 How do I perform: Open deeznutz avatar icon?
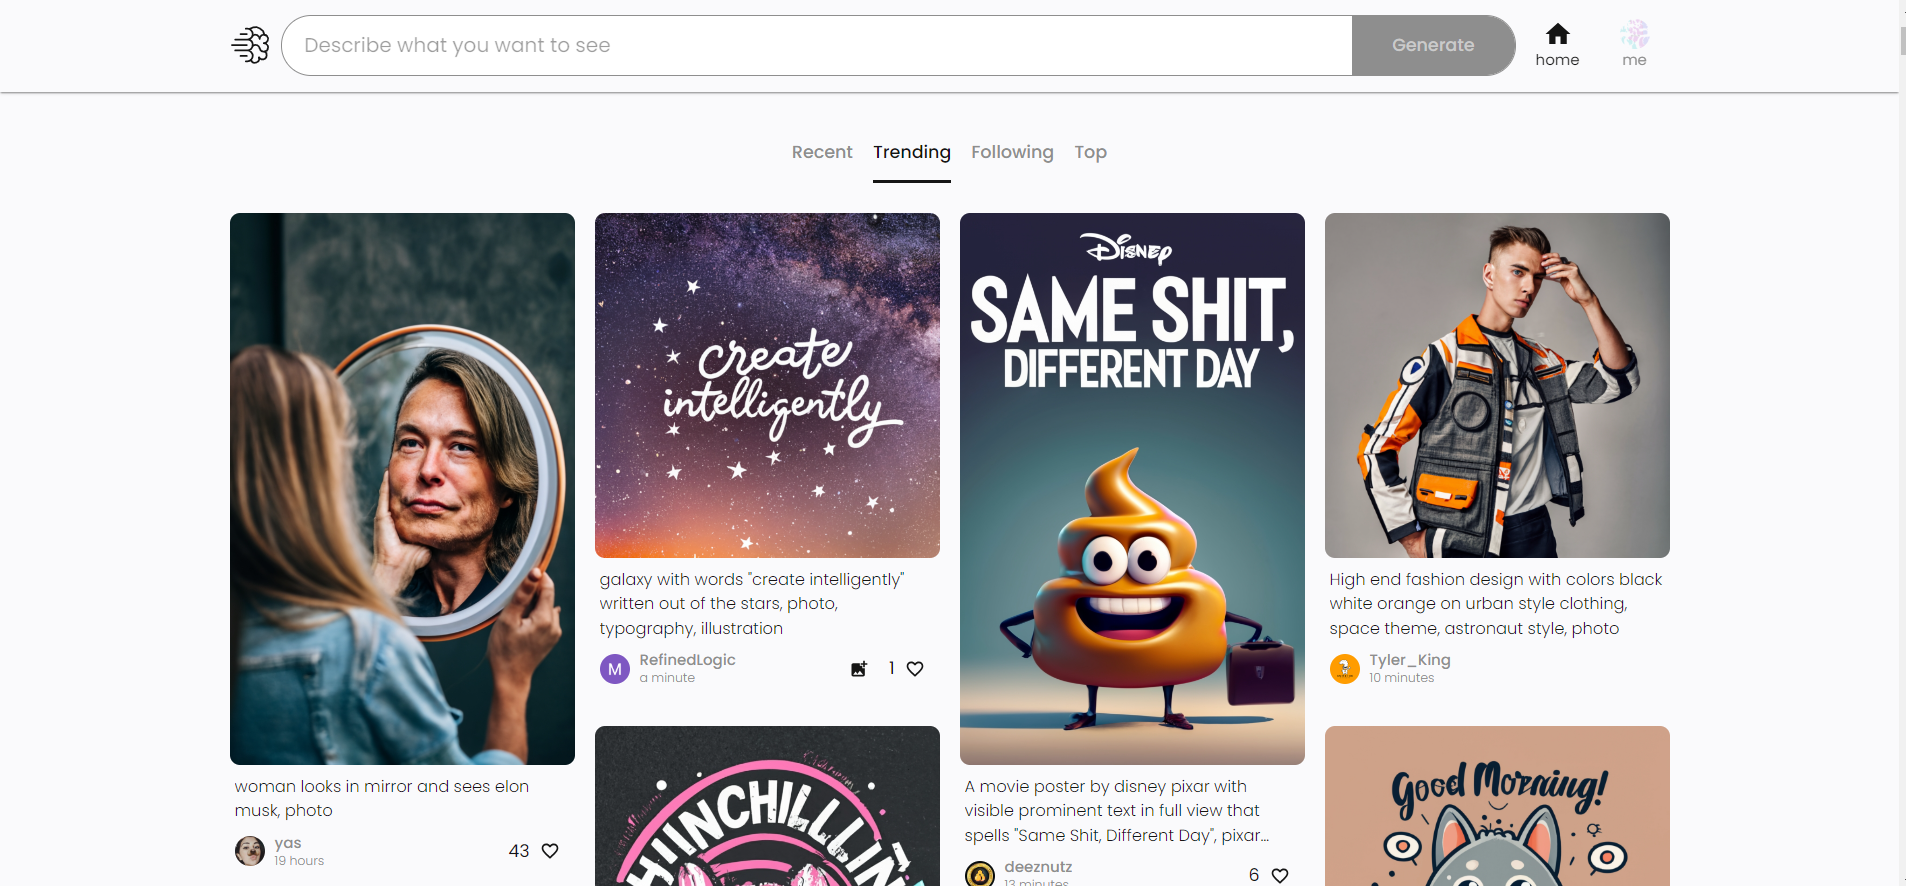pos(980,874)
